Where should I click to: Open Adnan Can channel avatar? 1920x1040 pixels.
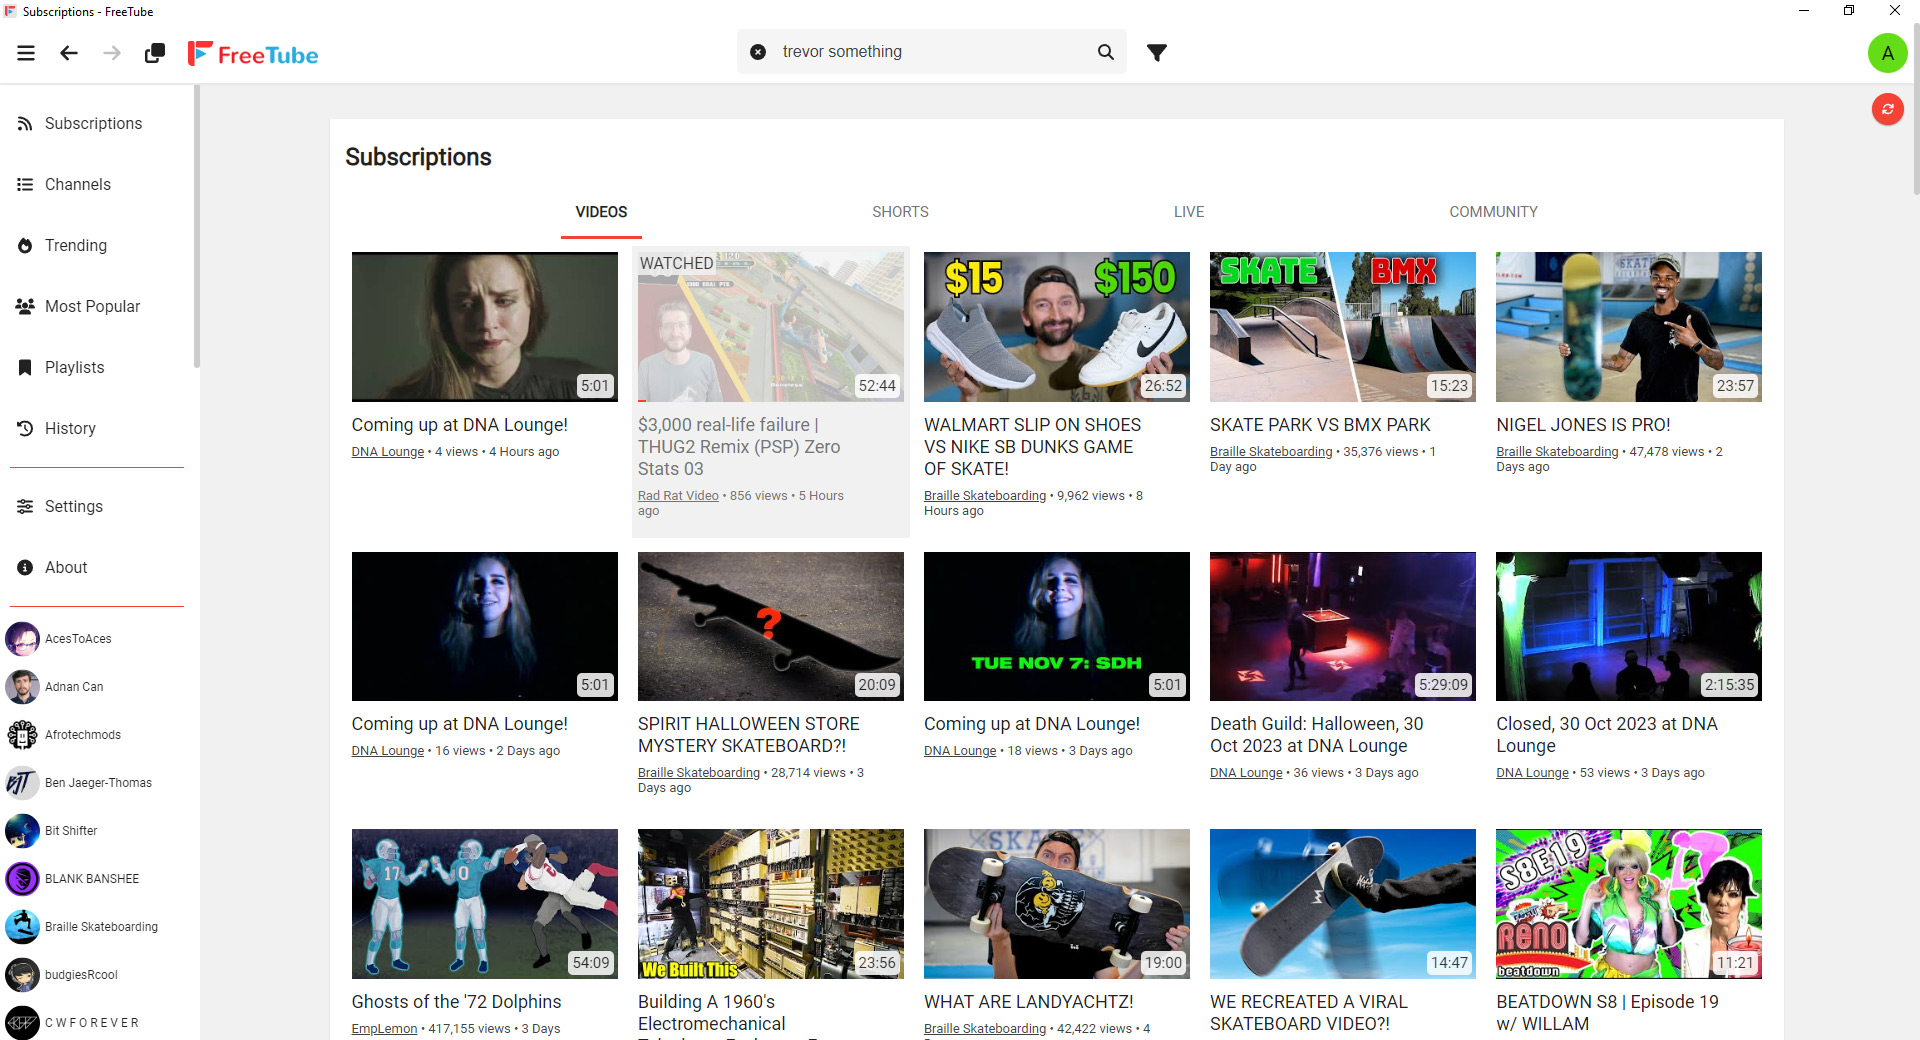pyautogui.click(x=22, y=686)
